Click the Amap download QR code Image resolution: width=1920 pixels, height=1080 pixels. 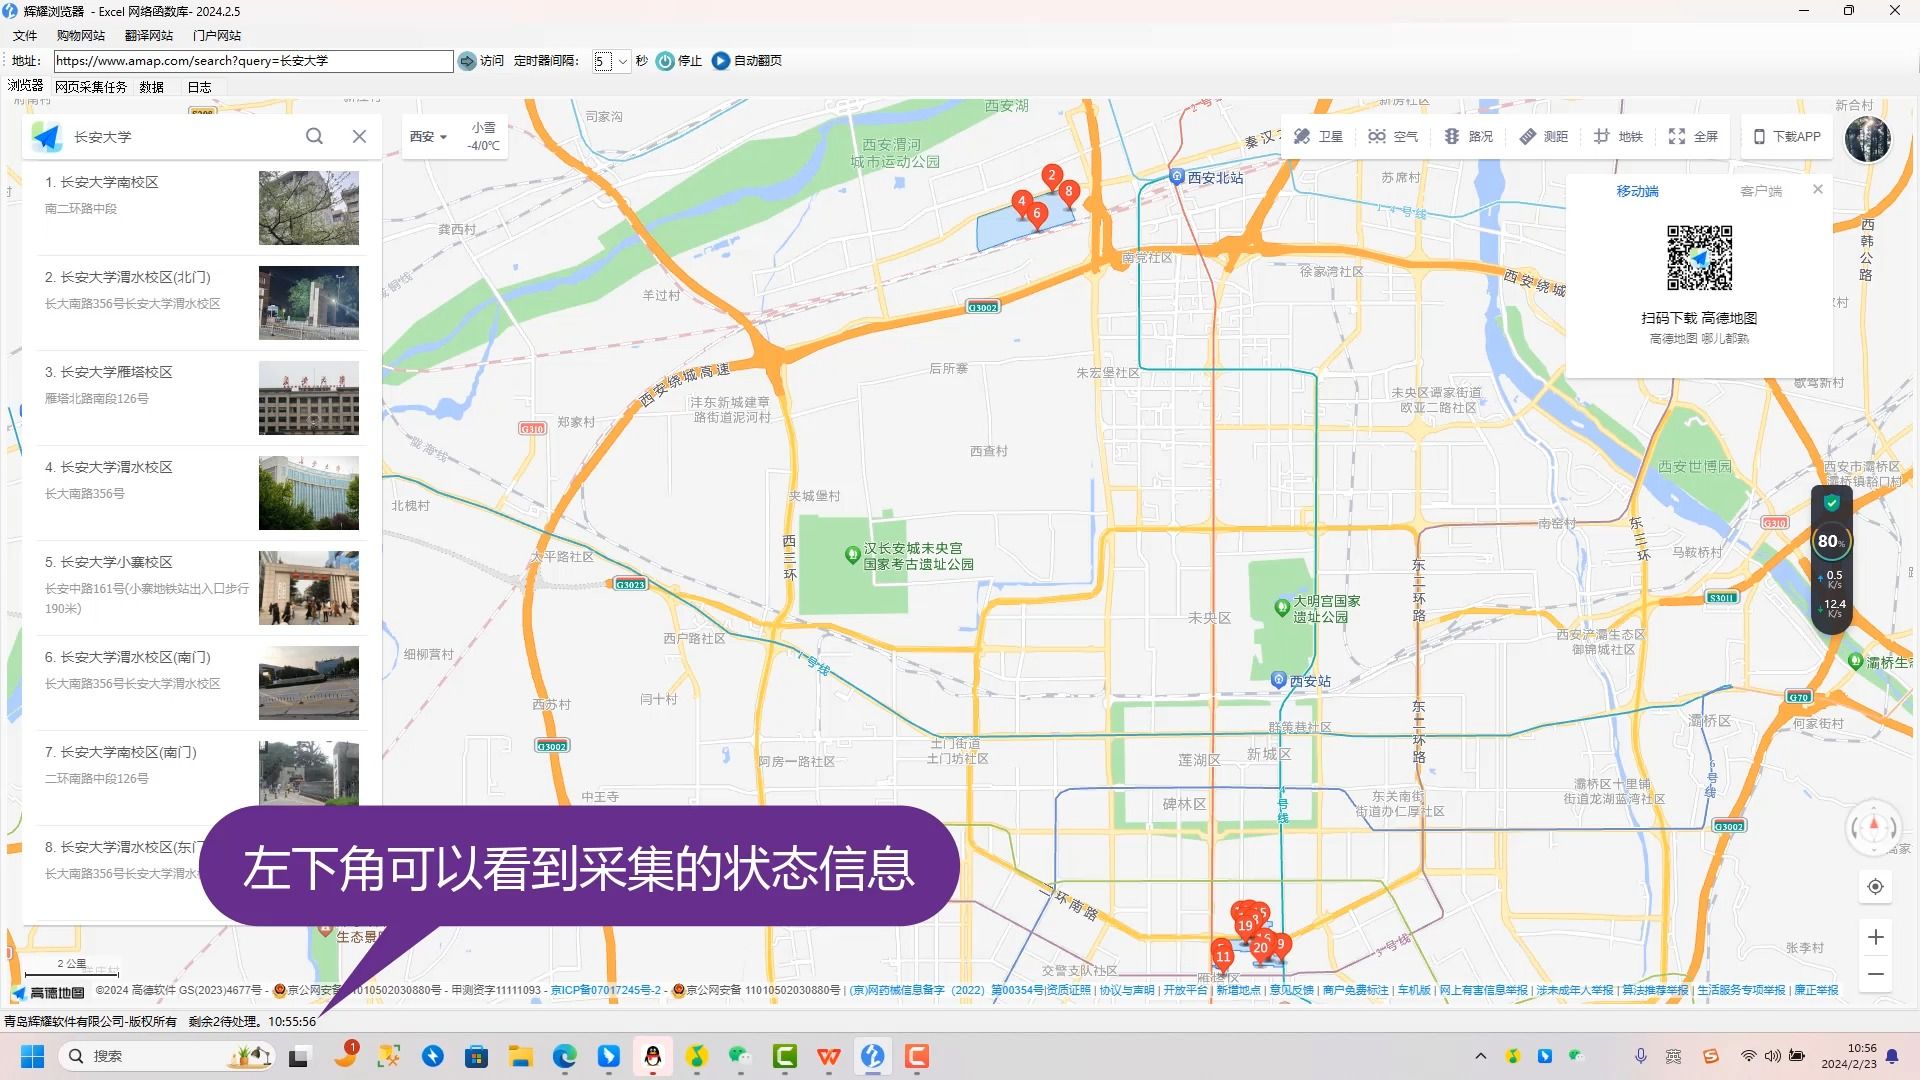pyautogui.click(x=1699, y=258)
